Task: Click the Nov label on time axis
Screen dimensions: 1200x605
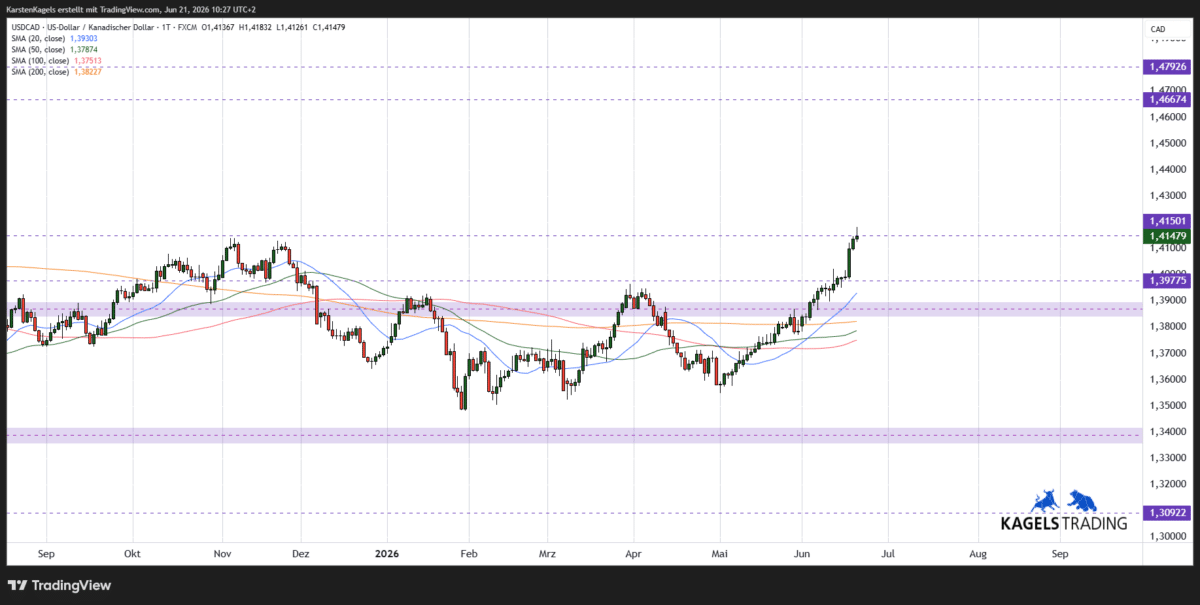Action: pos(223,552)
